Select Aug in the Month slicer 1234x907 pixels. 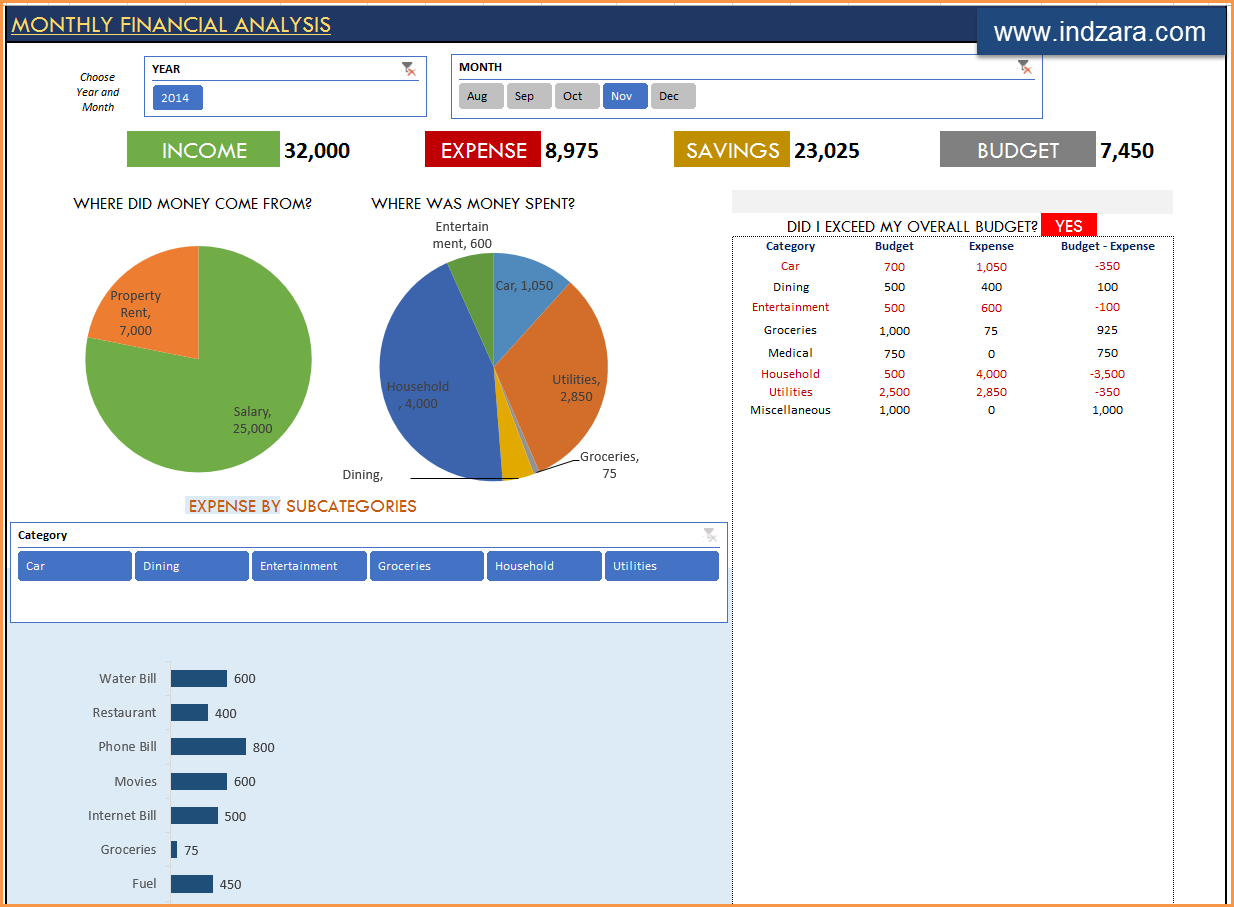click(480, 95)
